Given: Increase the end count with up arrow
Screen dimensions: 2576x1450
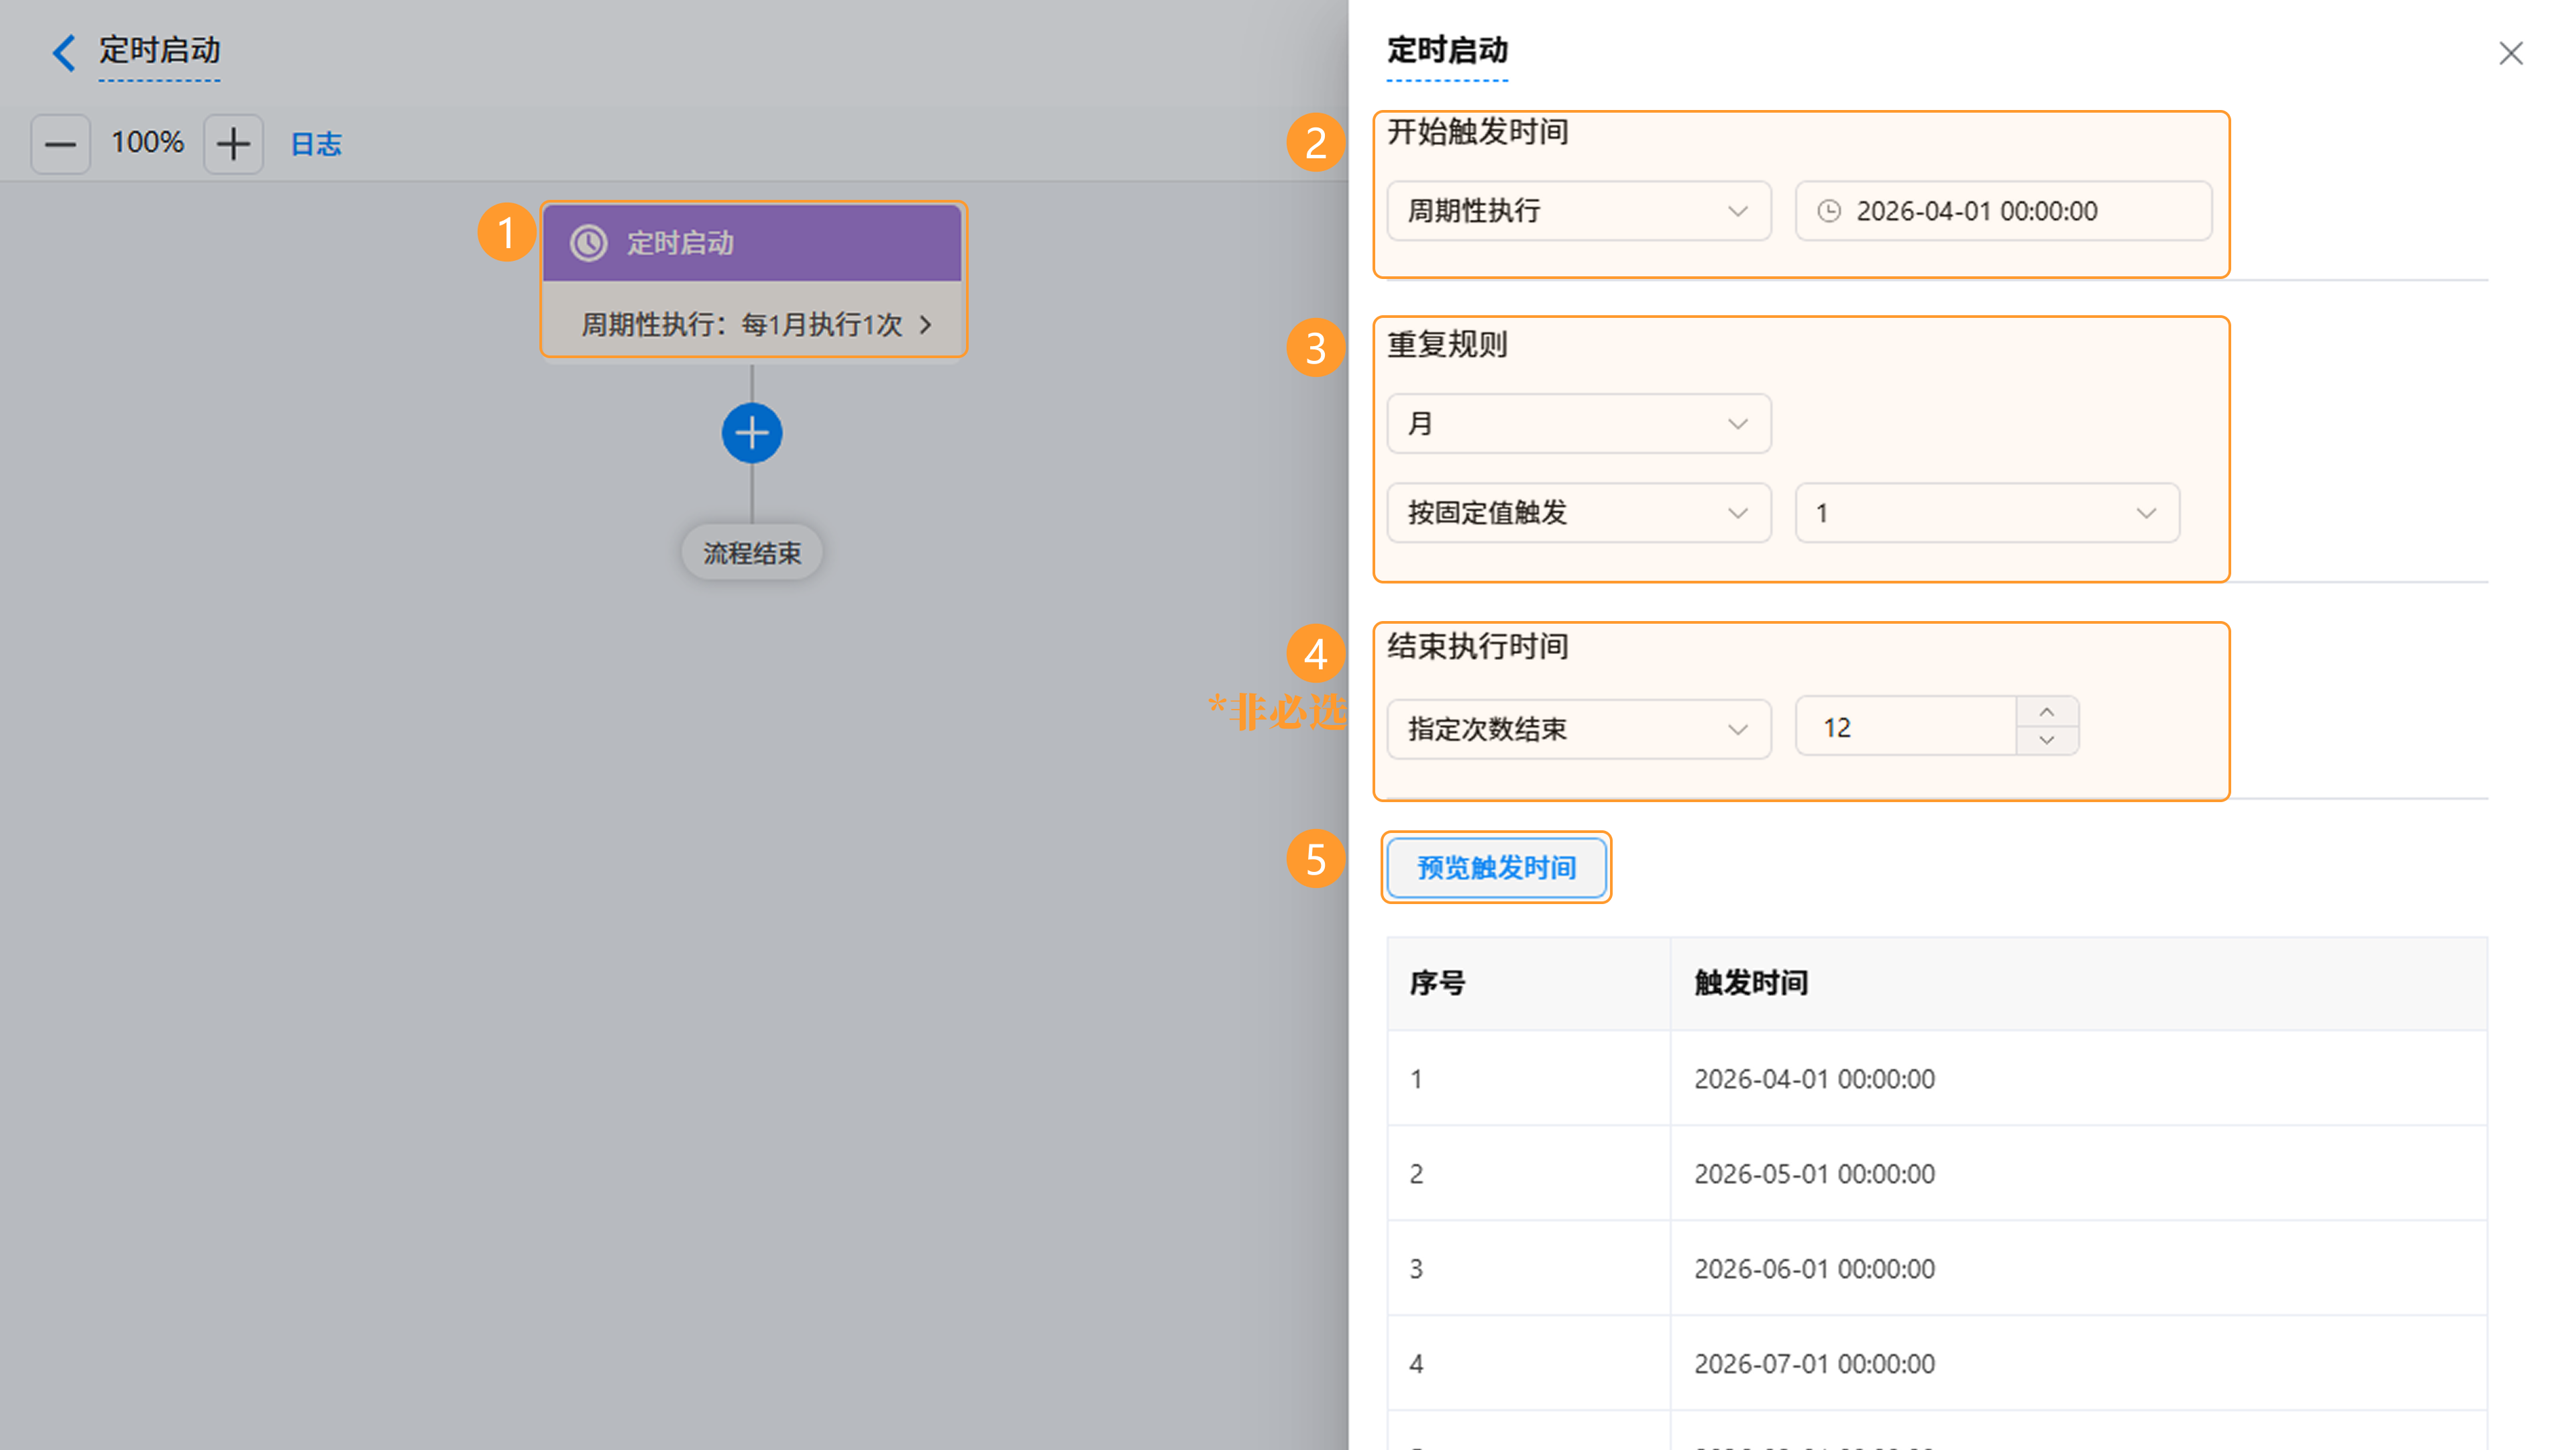Looking at the screenshot, I should coord(2047,712).
